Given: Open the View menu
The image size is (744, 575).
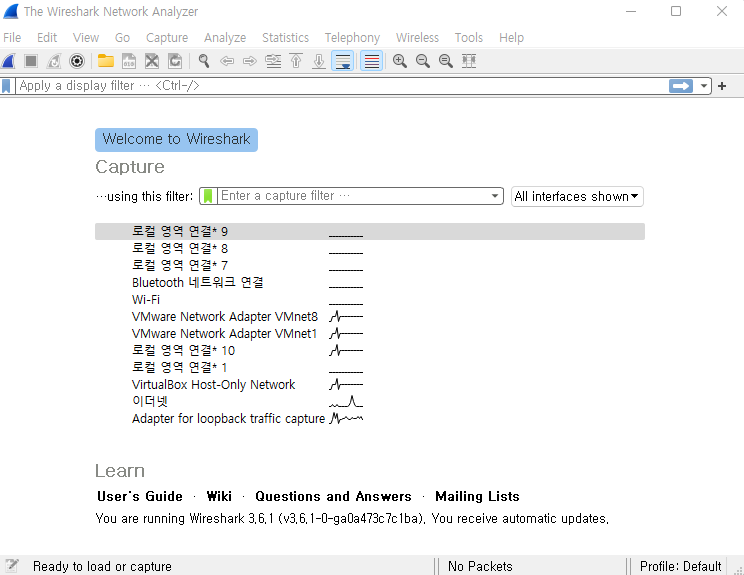Looking at the screenshot, I should tap(86, 37).
